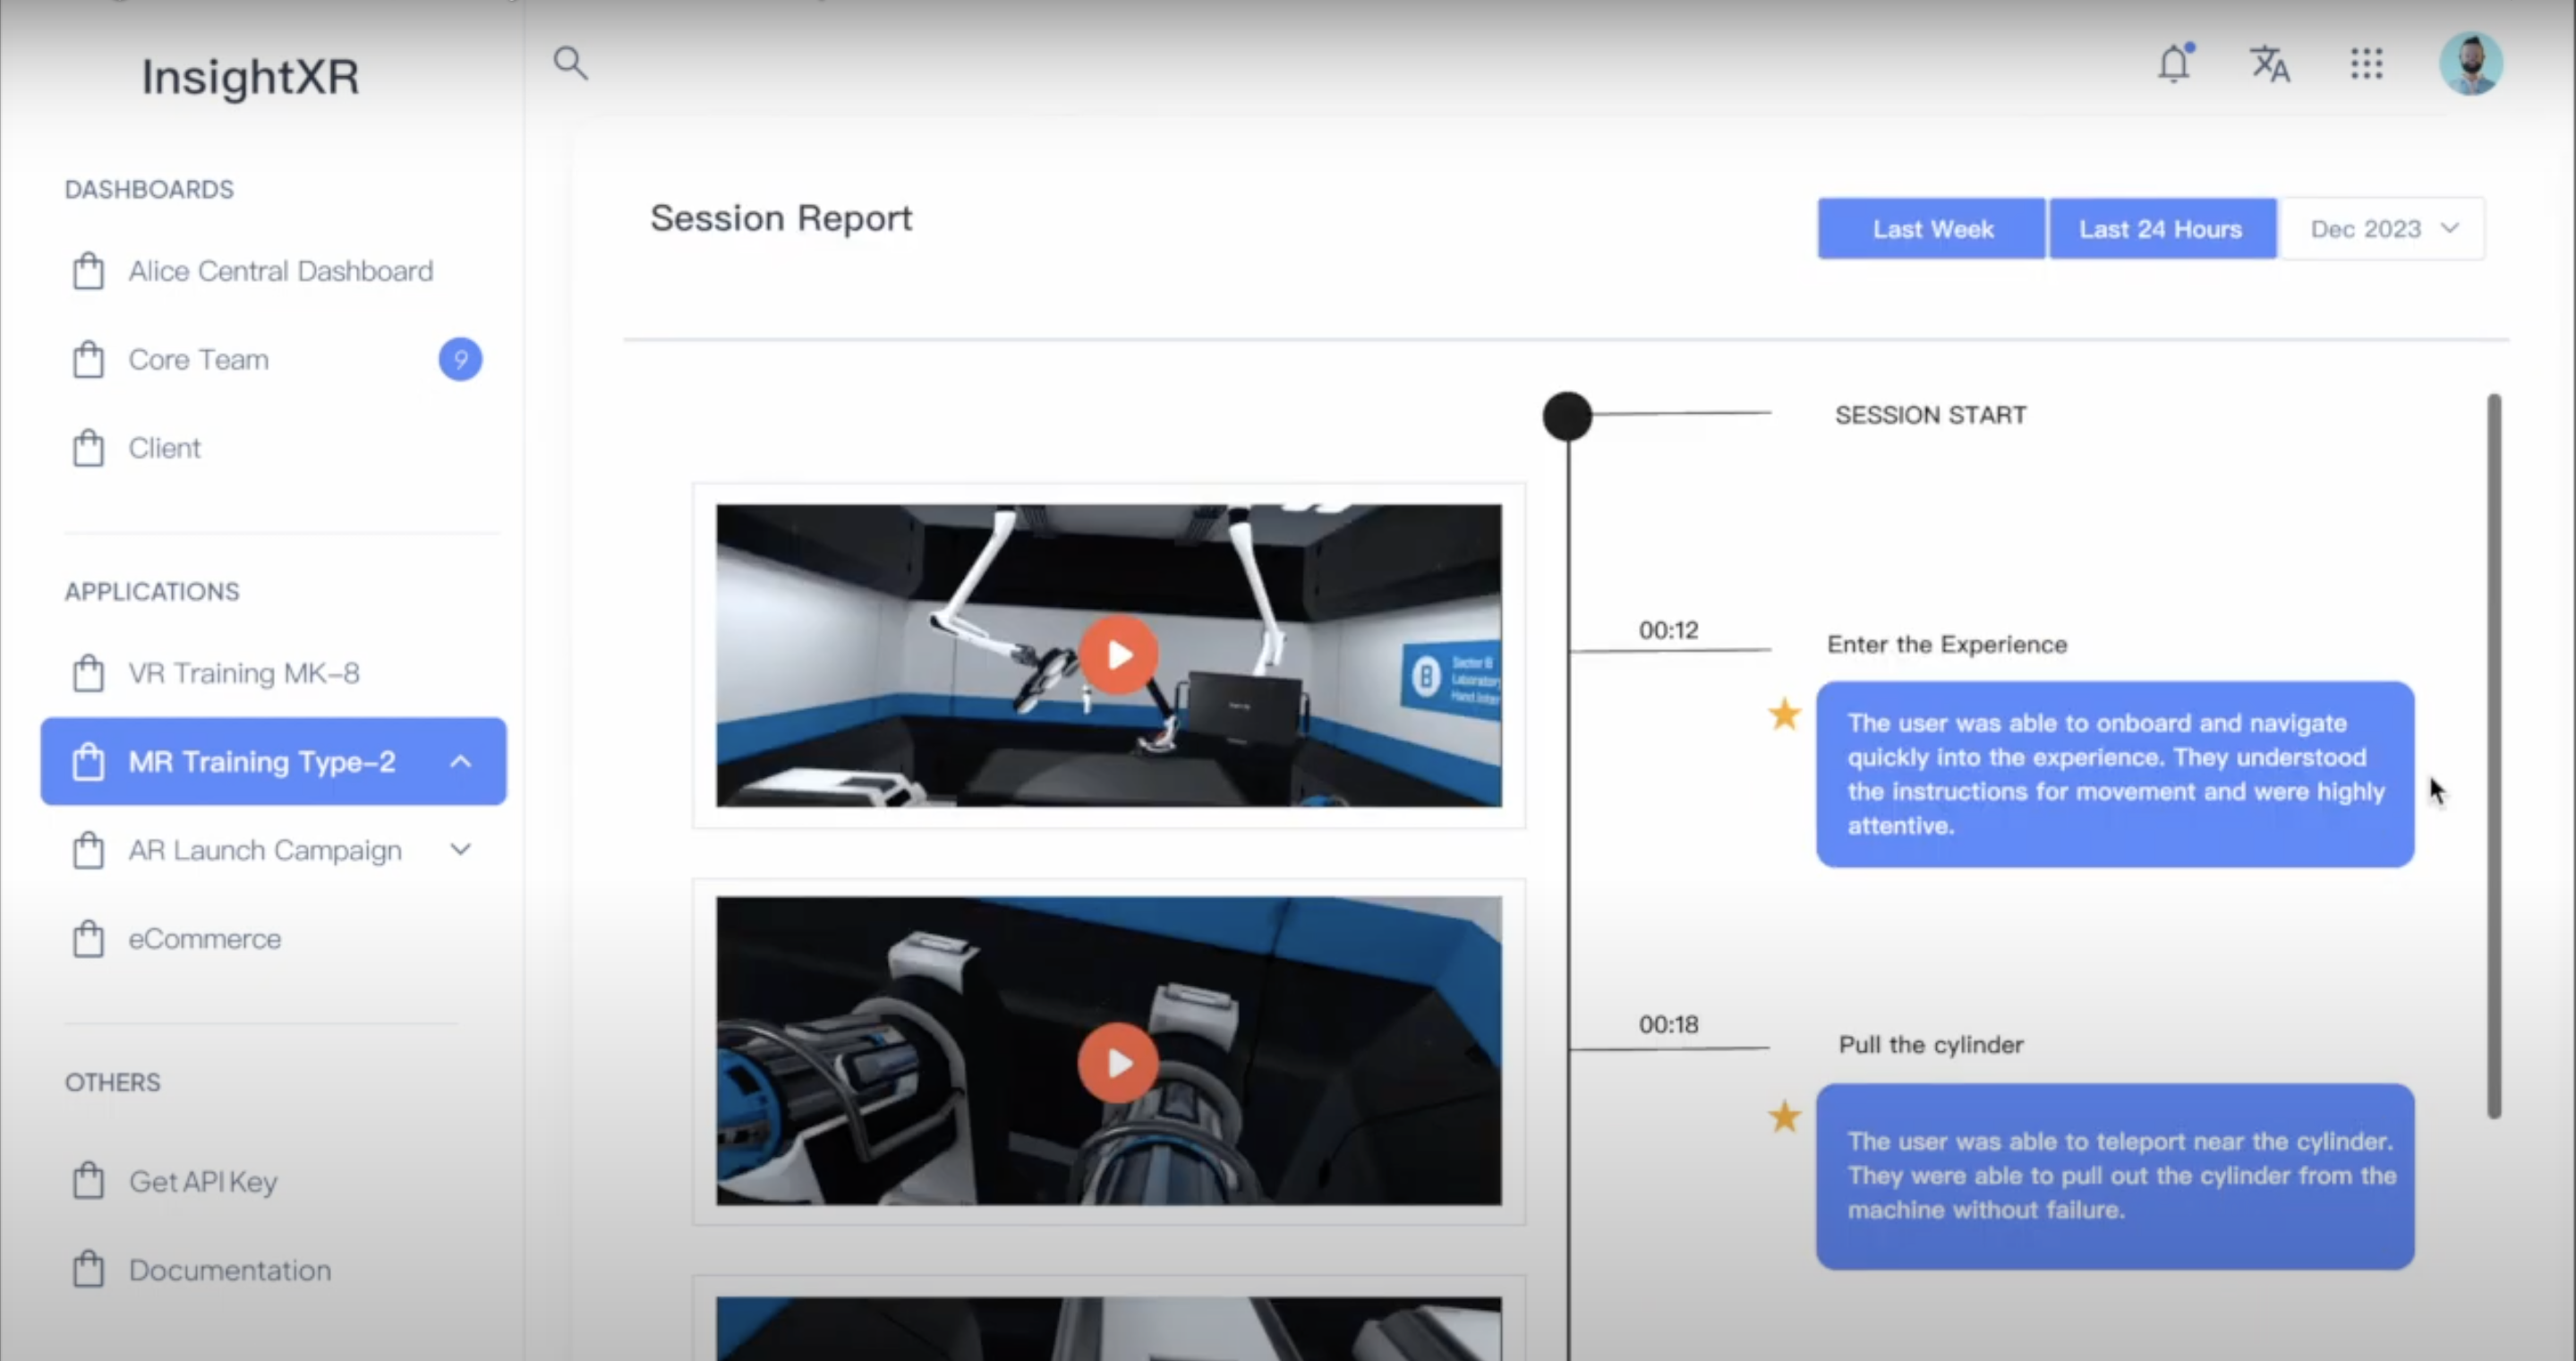Image resolution: width=2576 pixels, height=1361 pixels.
Task: Click the search magnifier icon
Action: coord(570,63)
